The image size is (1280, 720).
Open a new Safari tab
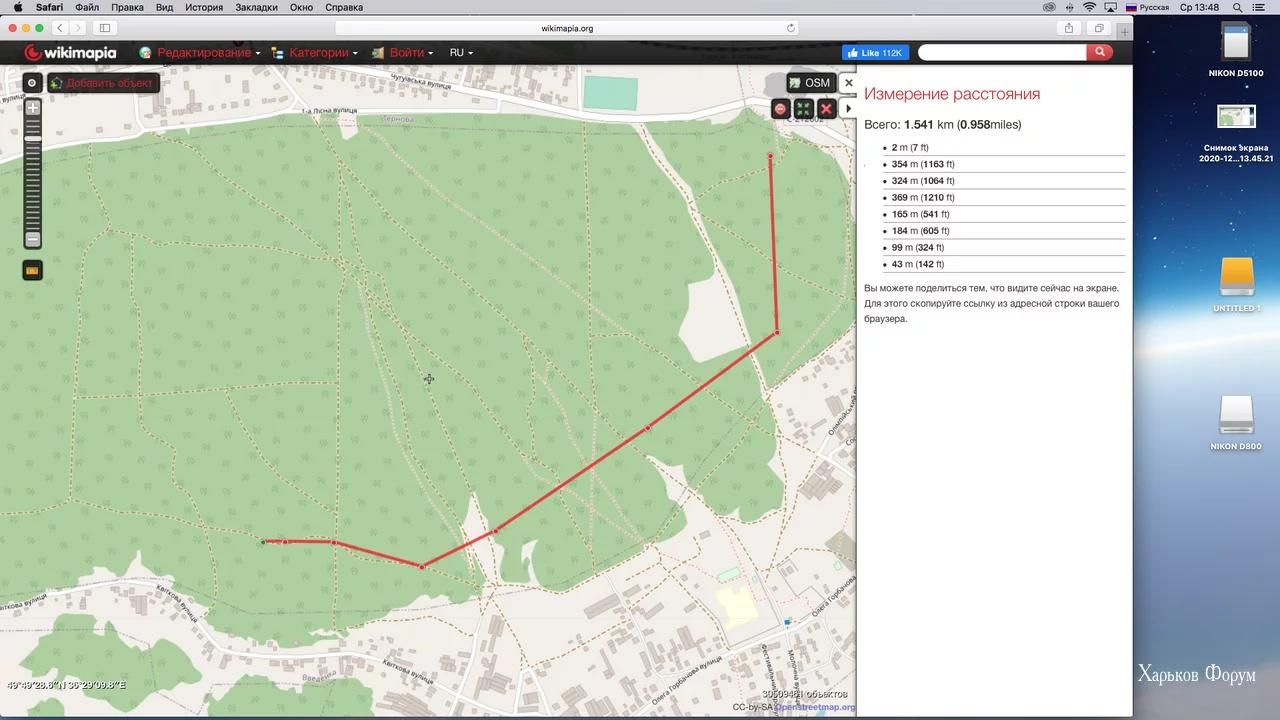click(x=1125, y=32)
